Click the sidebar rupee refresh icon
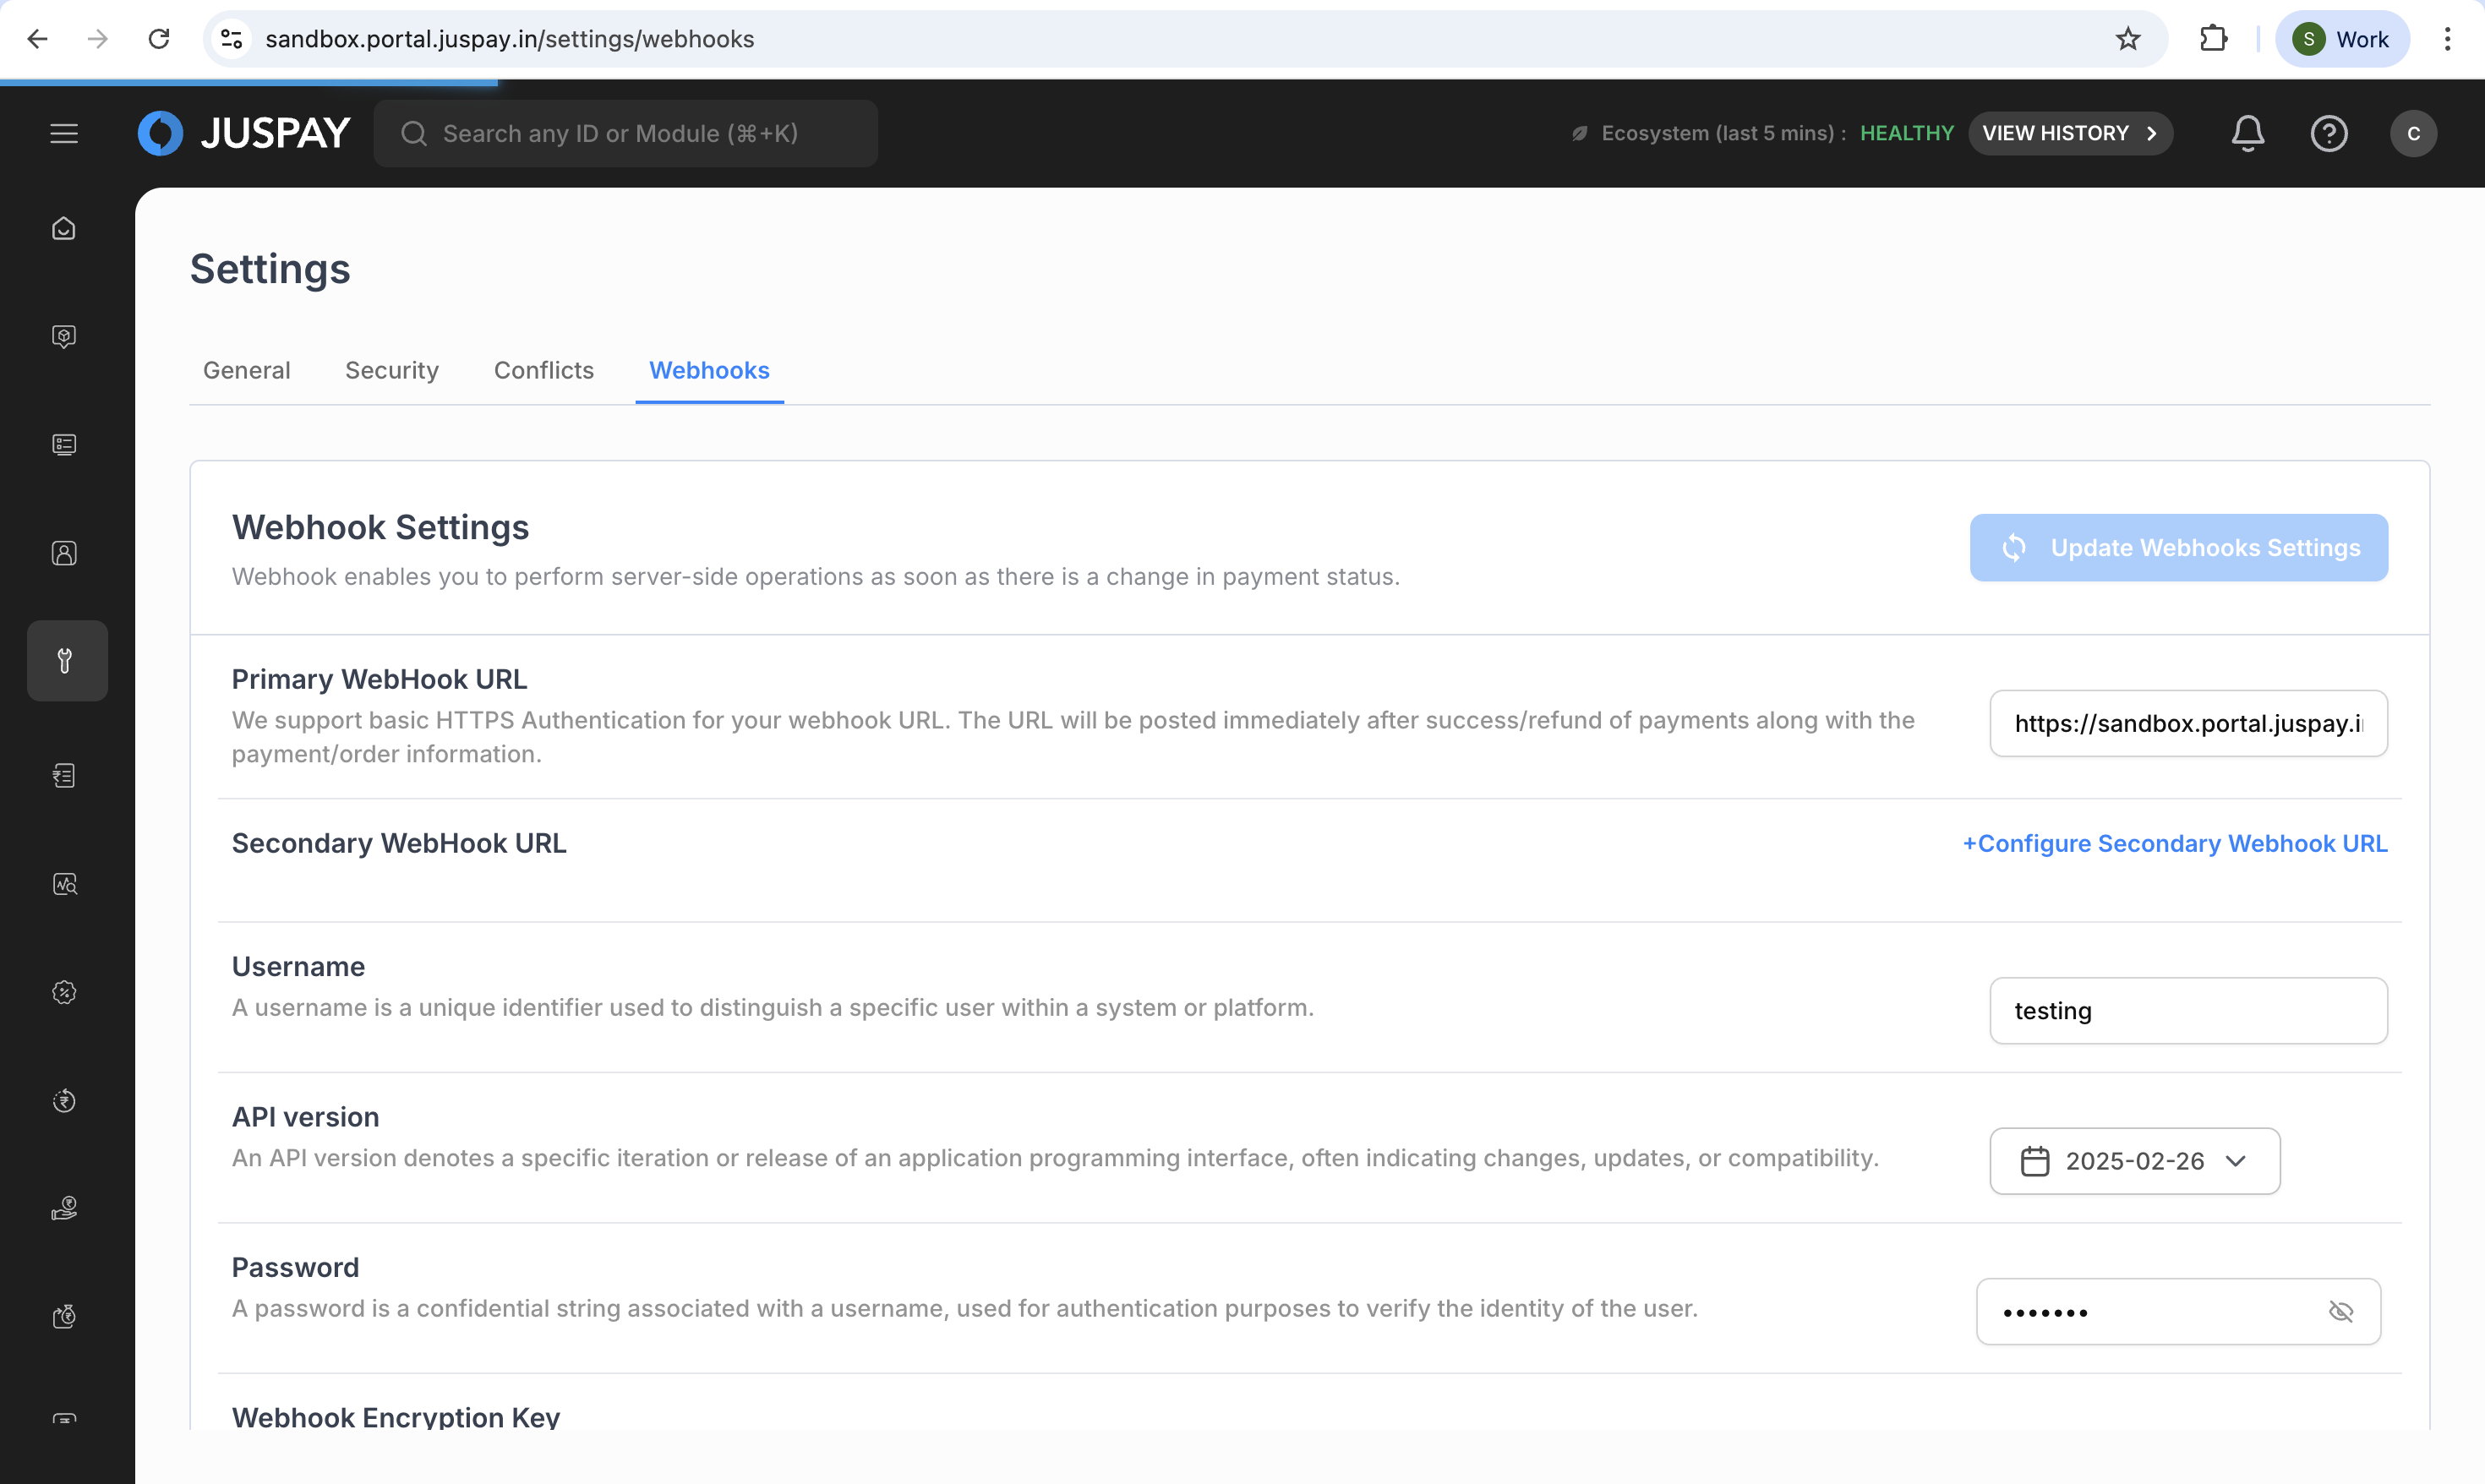2485x1484 pixels. tap(64, 1101)
